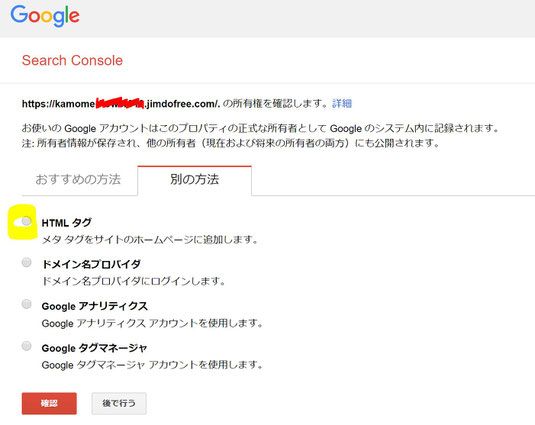Click the red 確認 verify button

49,404
